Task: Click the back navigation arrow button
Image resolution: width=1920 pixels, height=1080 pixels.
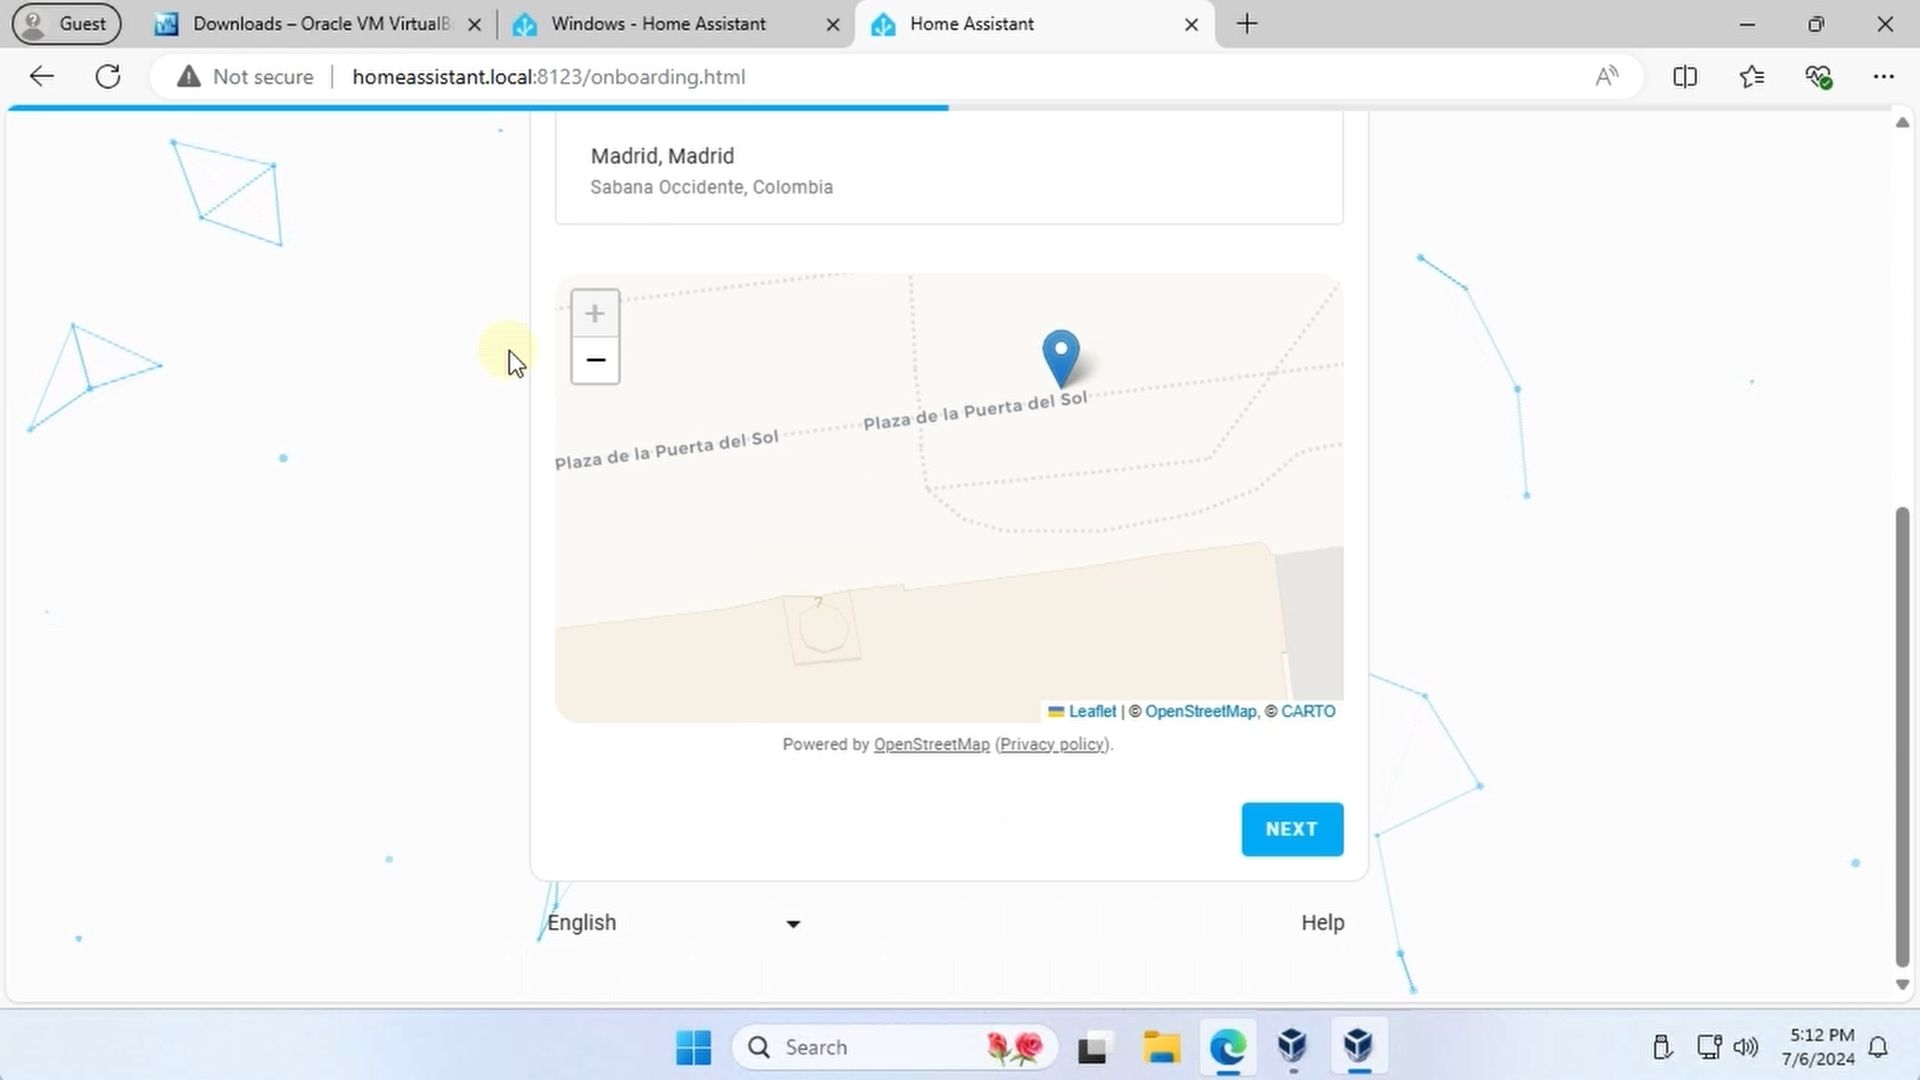Action: [41, 76]
